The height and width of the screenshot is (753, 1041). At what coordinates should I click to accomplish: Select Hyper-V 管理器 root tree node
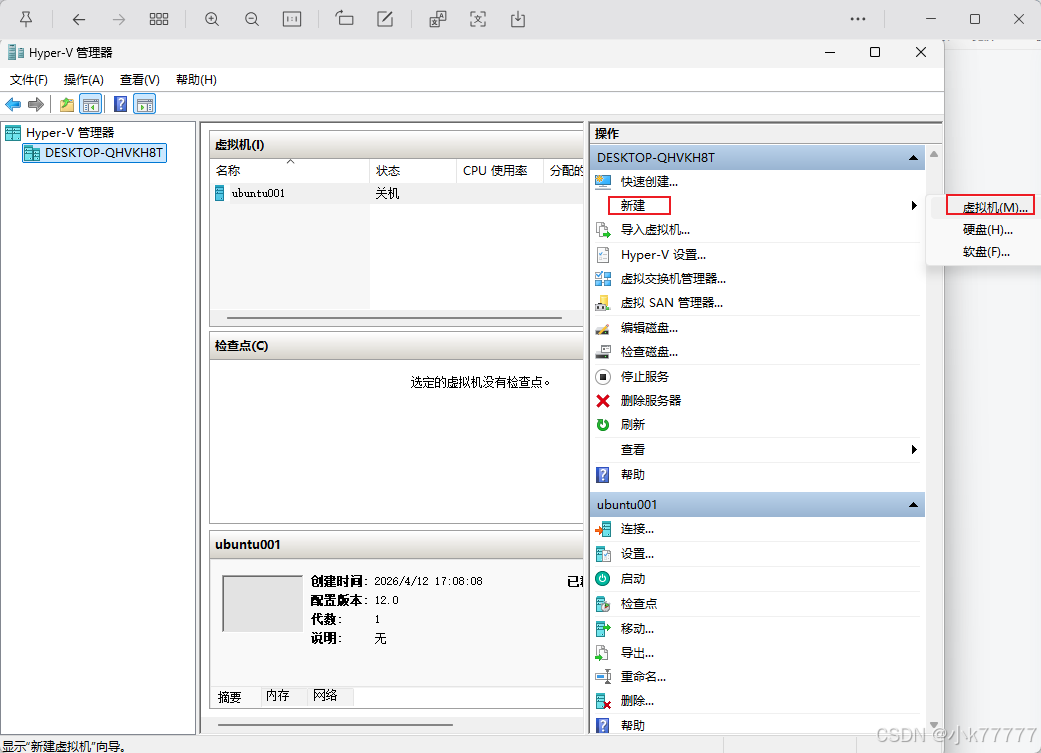(x=70, y=133)
